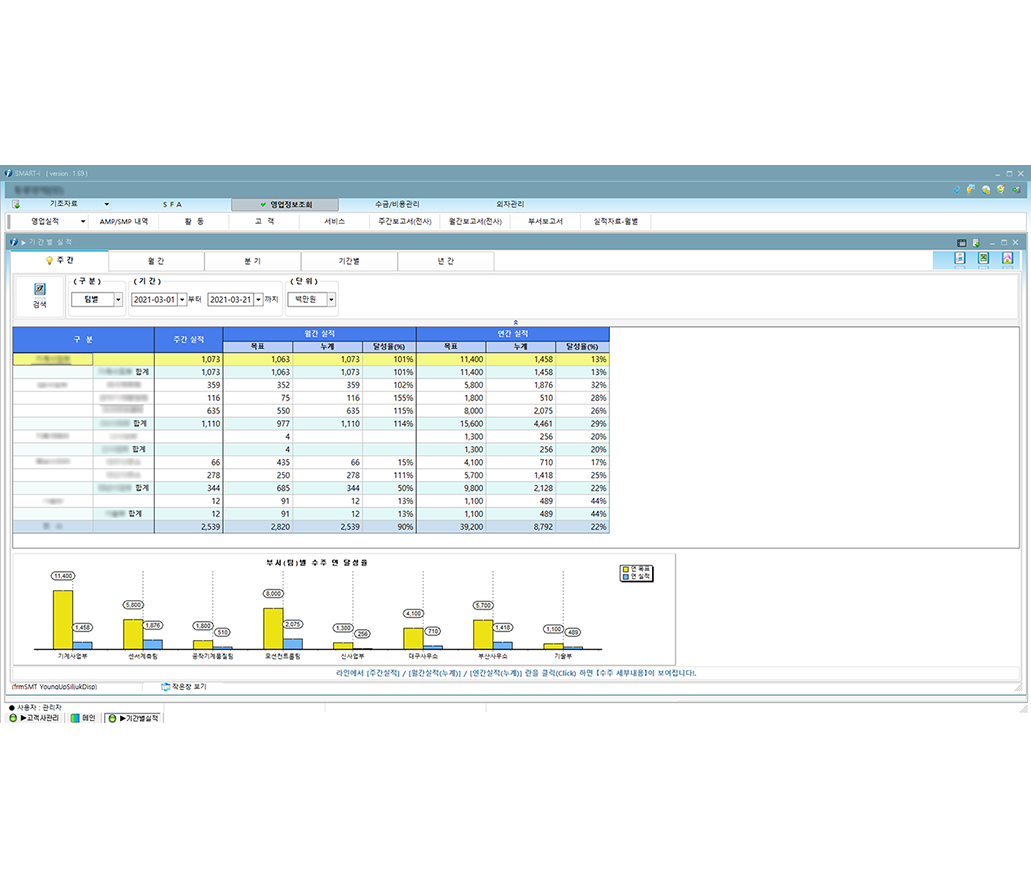
Task: Click the Excel export icon in panel toolbar
Action: click(x=982, y=259)
